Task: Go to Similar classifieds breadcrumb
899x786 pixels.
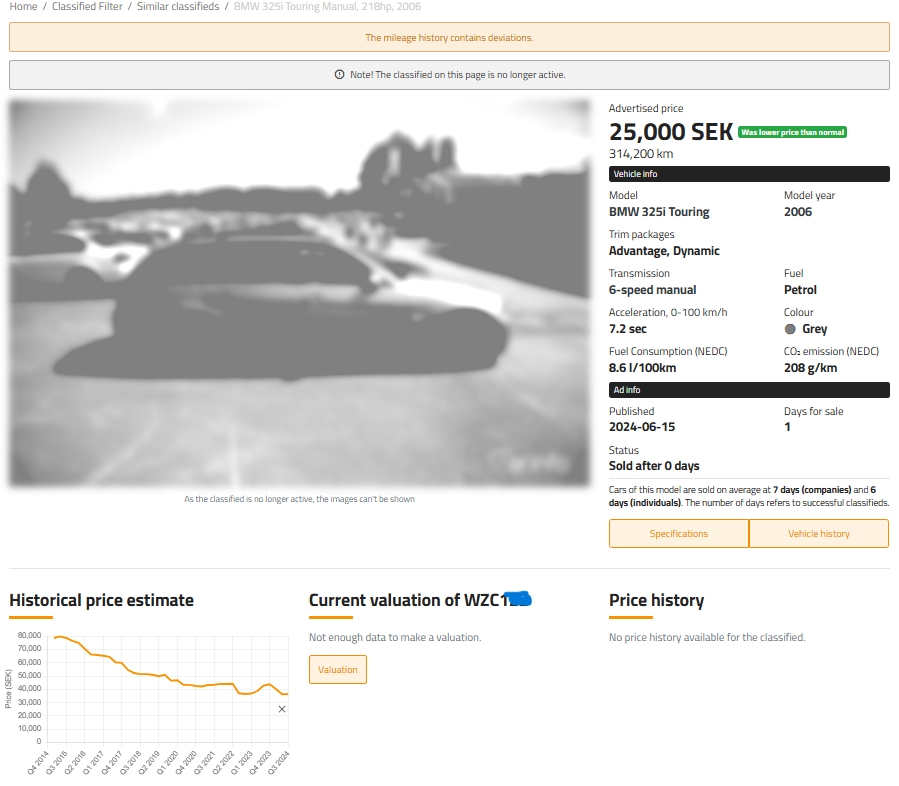Action: pyautogui.click(x=177, y=7)
